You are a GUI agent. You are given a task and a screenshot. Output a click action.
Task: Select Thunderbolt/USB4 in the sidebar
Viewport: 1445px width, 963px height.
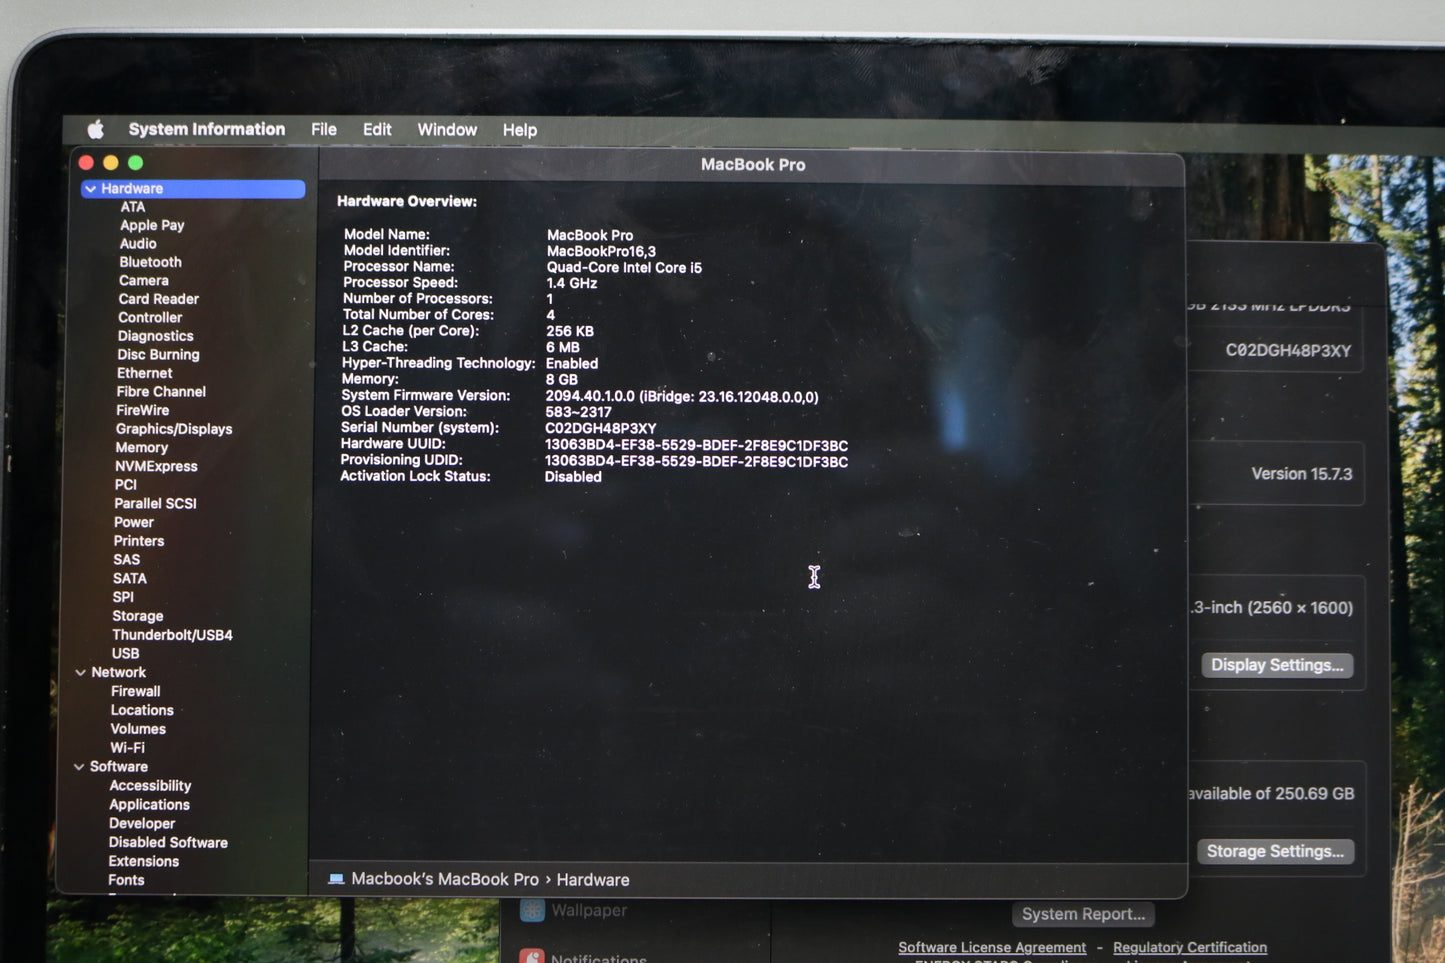[172, 635]
